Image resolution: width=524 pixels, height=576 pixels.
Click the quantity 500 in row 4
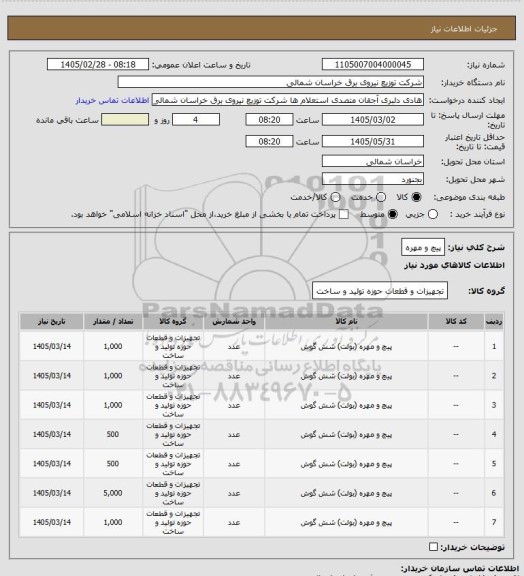tap(113, 435)
